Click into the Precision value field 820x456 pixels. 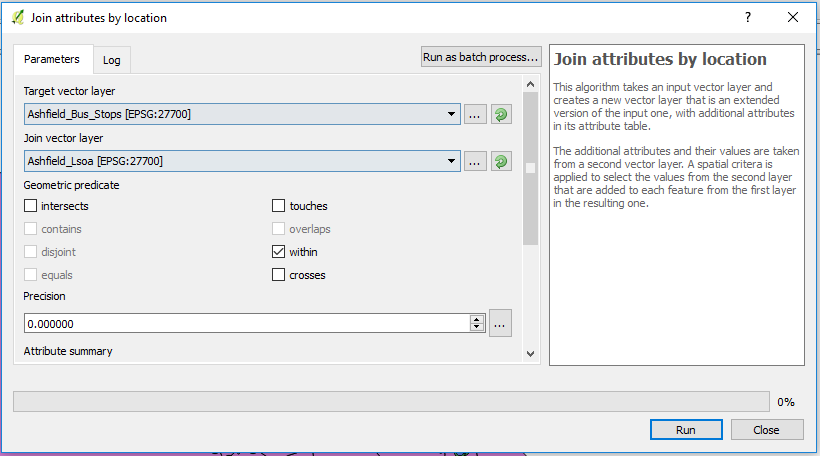247,324
